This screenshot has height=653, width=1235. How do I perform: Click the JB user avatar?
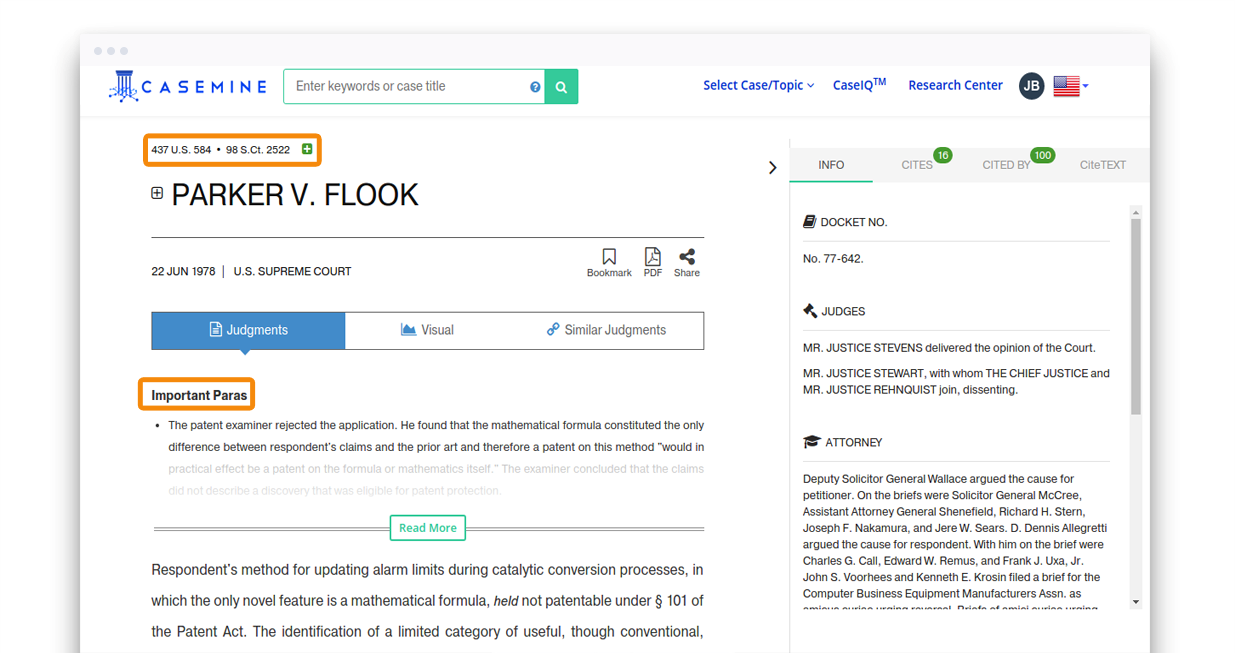coord(1031,86)
